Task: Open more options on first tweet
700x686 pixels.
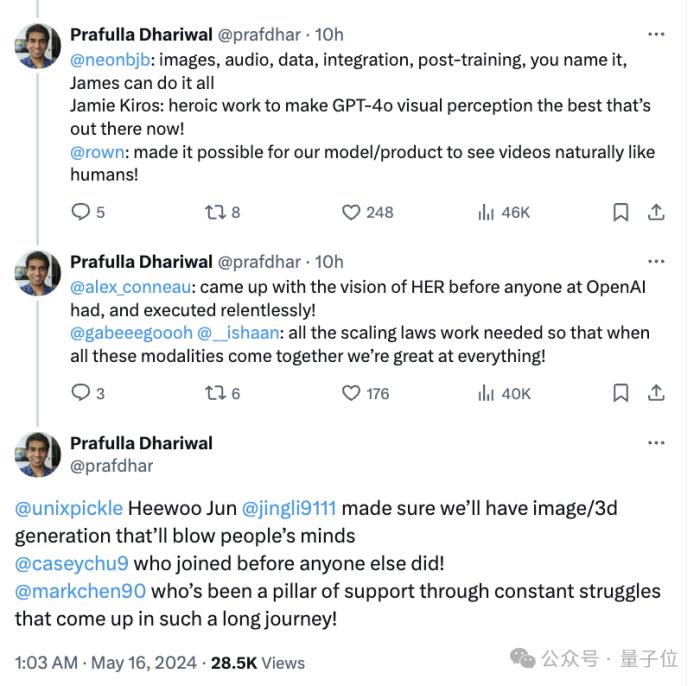Action: click(x=656, y=34)
